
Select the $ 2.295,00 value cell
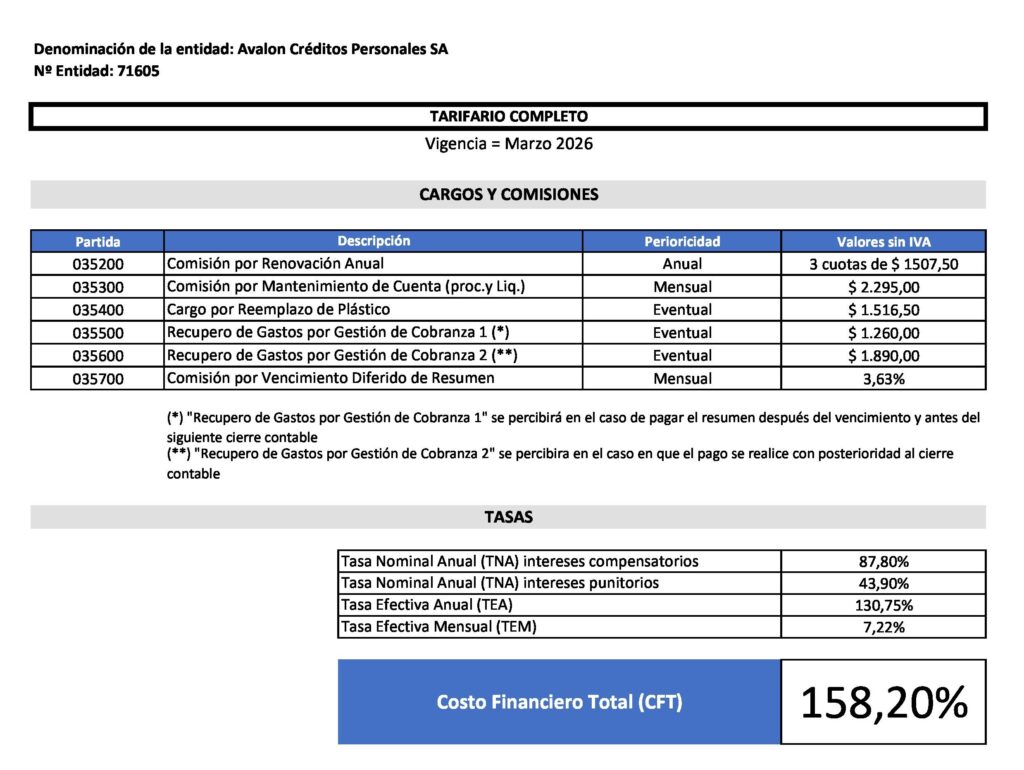(883, 288)
